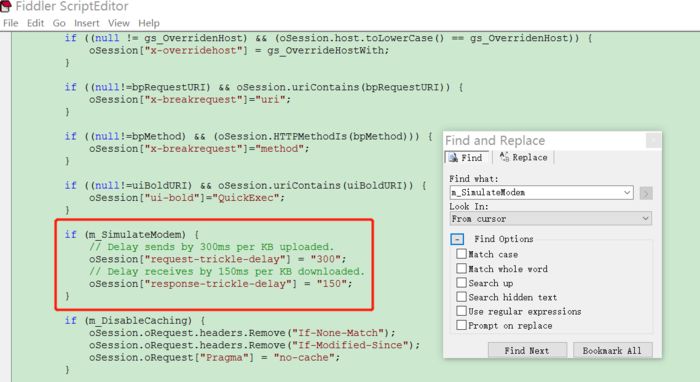The width and height of the screenshot is (700, 382).
Task: Click the "If-None-Match" header removal line
Action: 242,333
